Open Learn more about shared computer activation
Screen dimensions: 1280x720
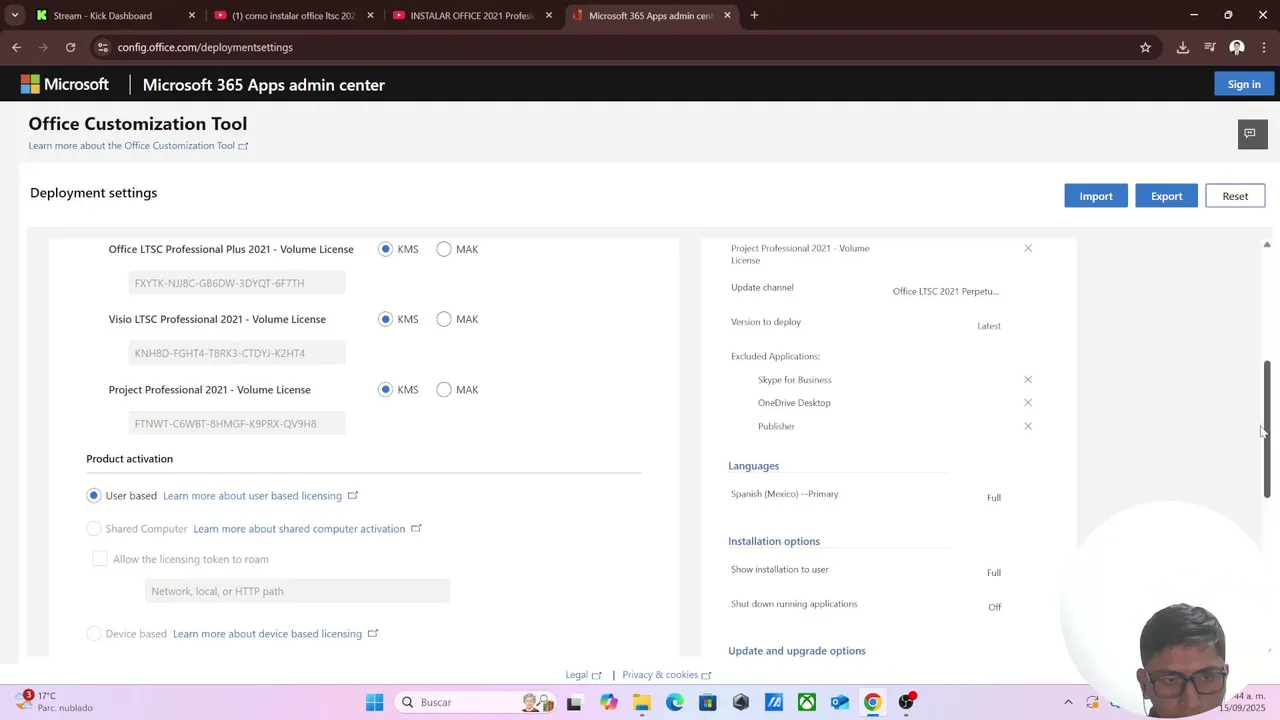(x=307, y=528)
